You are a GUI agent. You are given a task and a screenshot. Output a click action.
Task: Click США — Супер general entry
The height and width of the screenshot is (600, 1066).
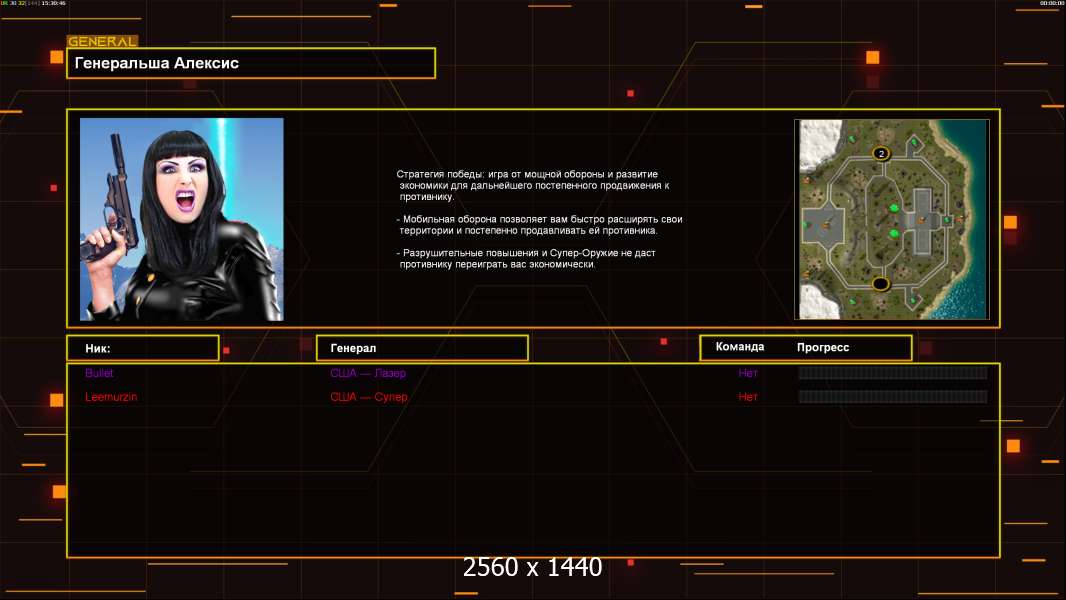click(x=368, y=397)
